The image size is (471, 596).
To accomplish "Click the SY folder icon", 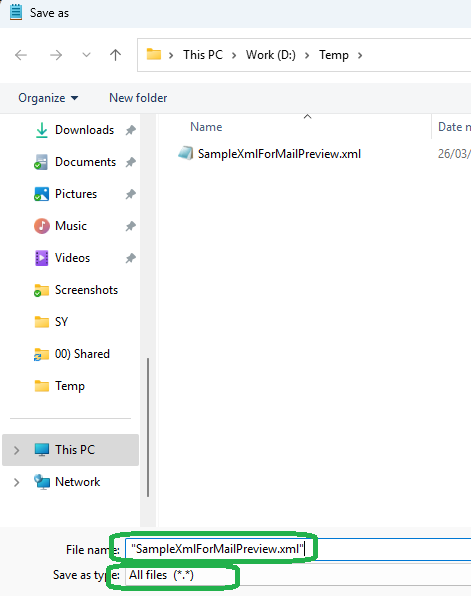I will (x=41, y=322).
